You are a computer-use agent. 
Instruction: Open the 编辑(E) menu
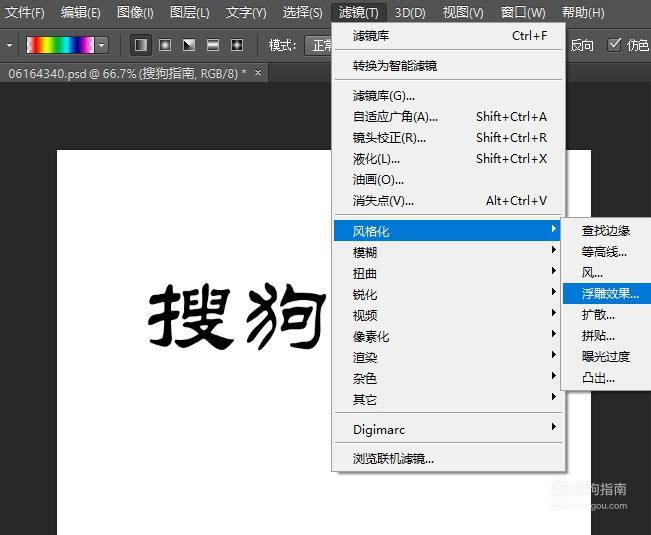81,12
